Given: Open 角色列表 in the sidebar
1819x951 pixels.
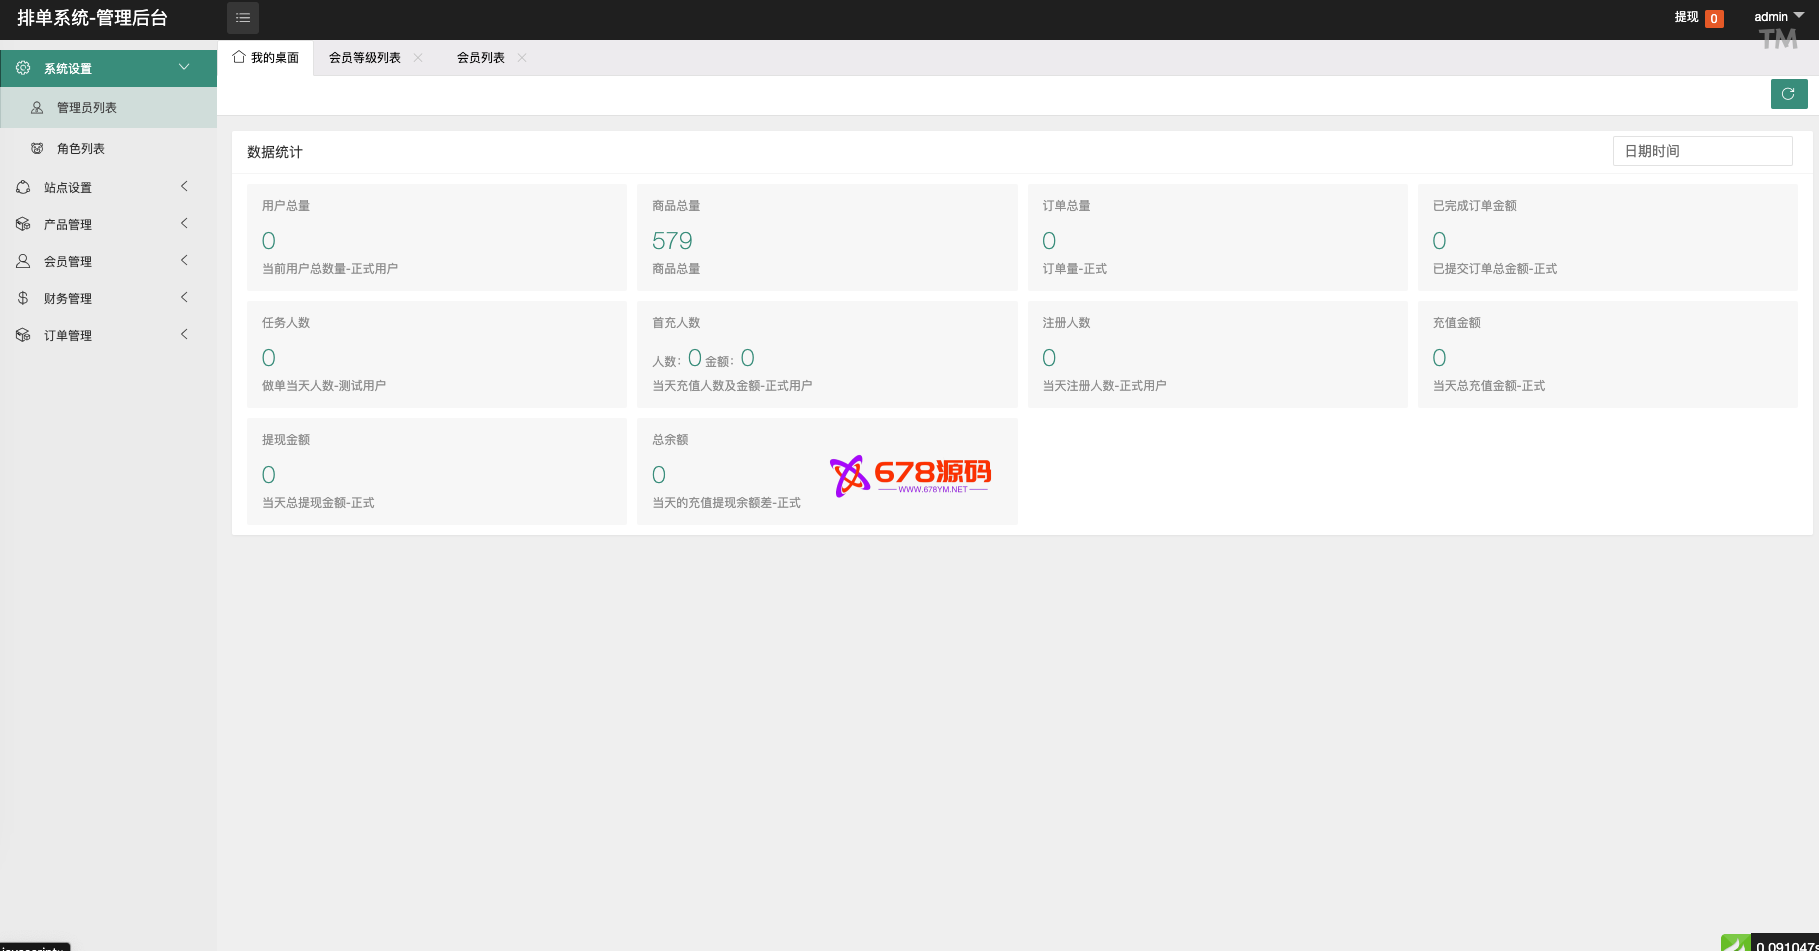Looking at the screenshot, I should coord(81,149).
